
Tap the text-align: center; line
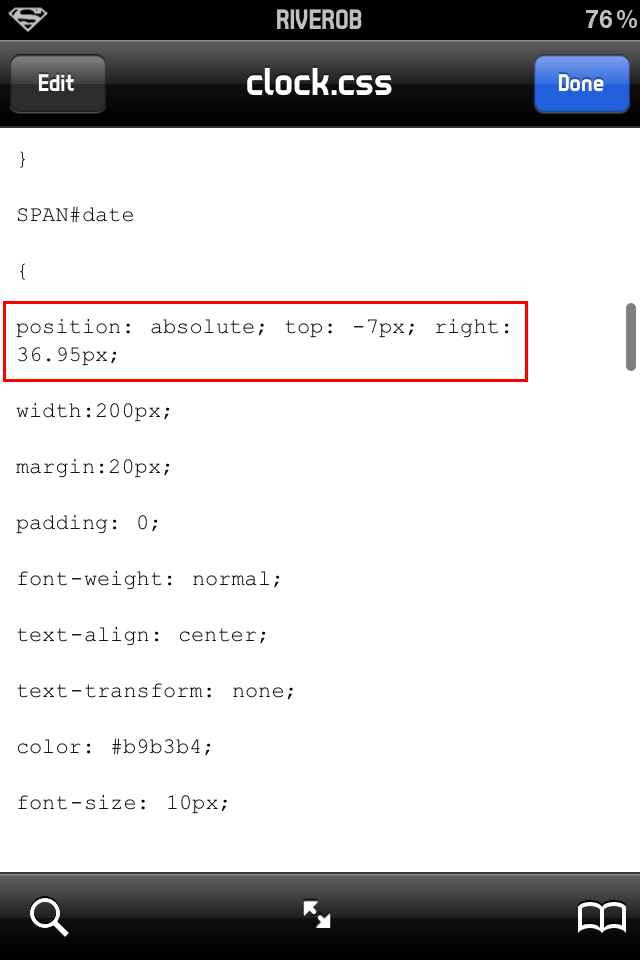[142, 636]
